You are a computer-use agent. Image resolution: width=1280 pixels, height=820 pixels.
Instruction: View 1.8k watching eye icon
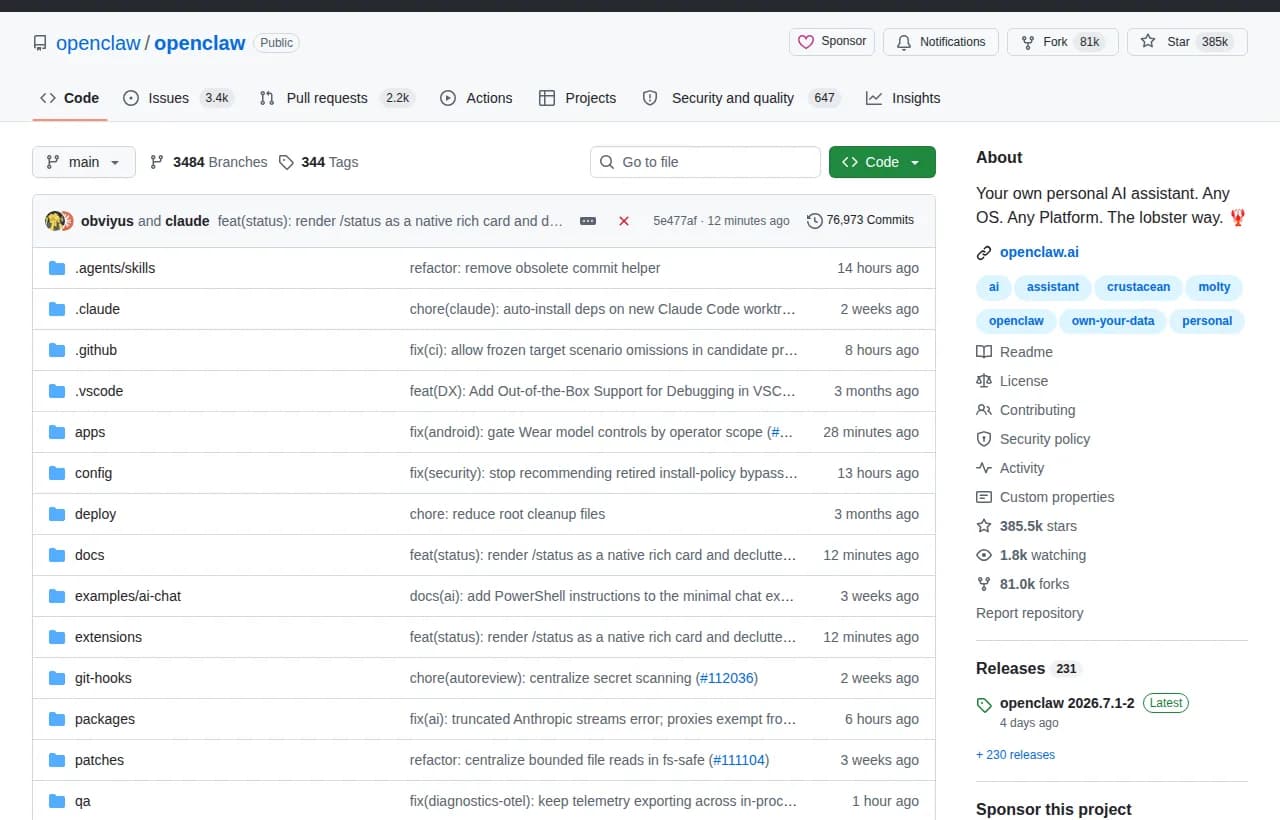click(984, 555)
